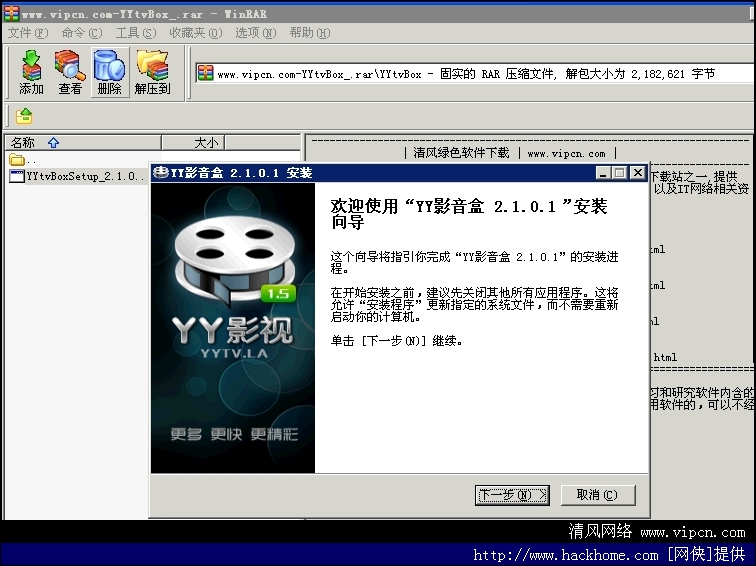Open the Commands (命令) menu
Screen dimensions: 756x566
(x=81, y=33)
